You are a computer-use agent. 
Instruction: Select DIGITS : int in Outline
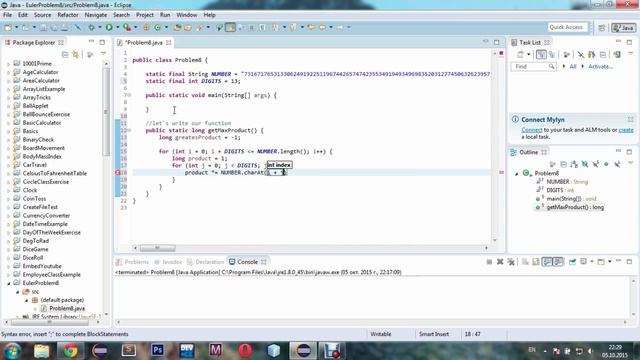(x=560, y=190)
